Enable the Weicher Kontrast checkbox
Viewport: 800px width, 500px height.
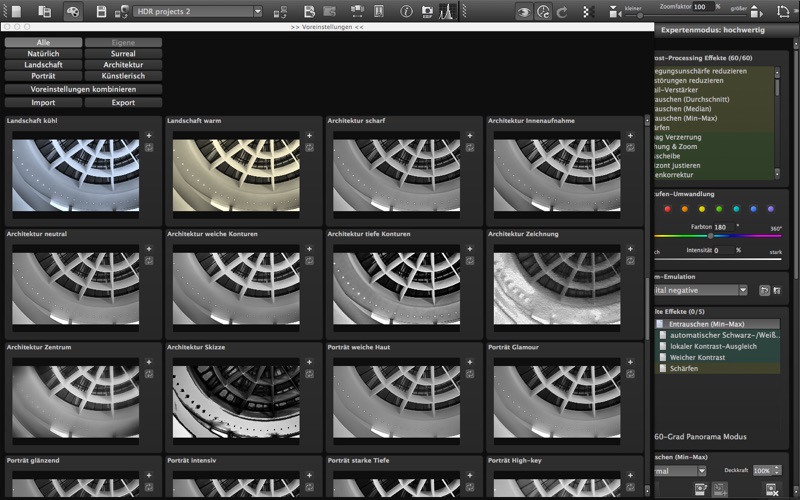point(663,358)
